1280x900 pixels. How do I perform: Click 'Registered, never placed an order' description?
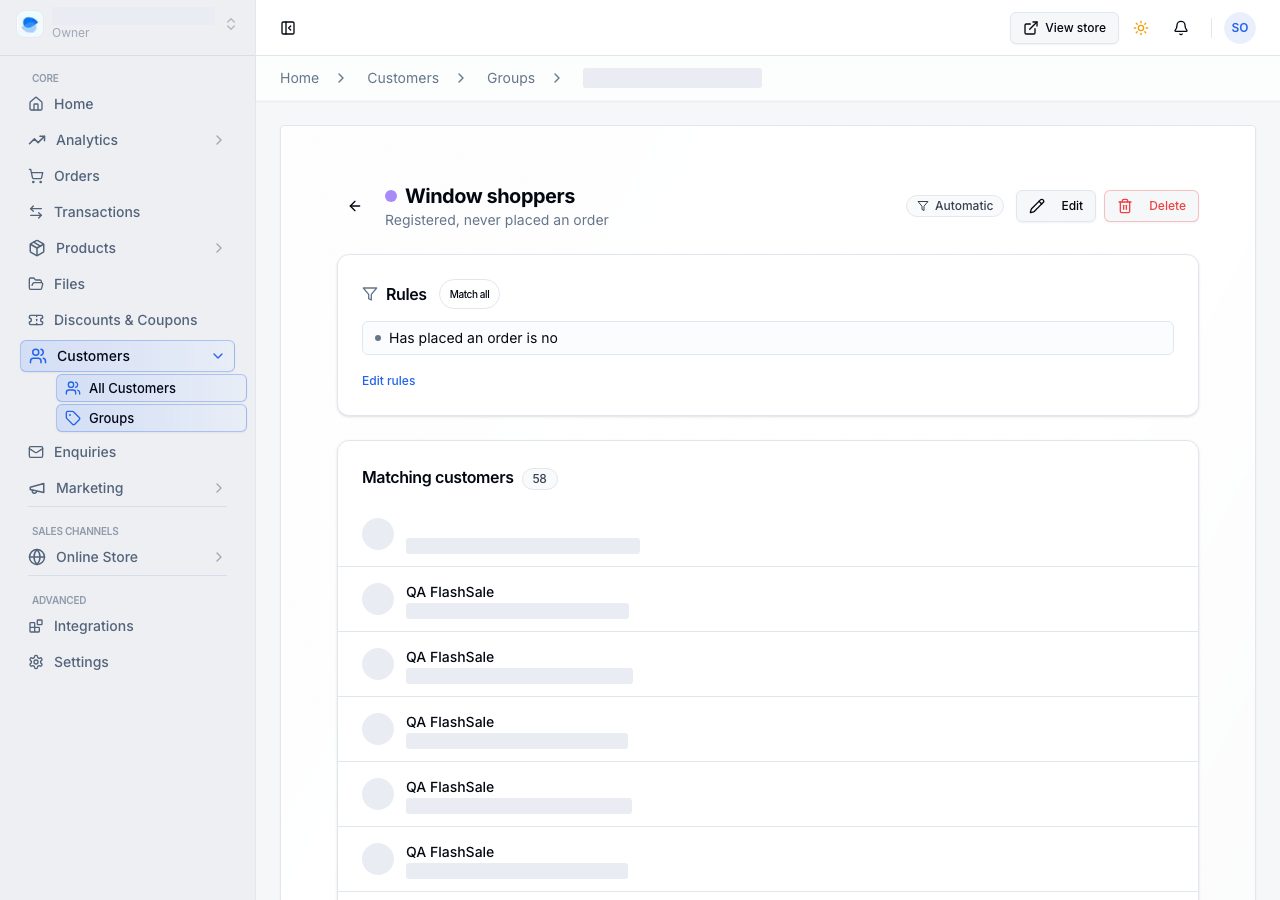497,220
